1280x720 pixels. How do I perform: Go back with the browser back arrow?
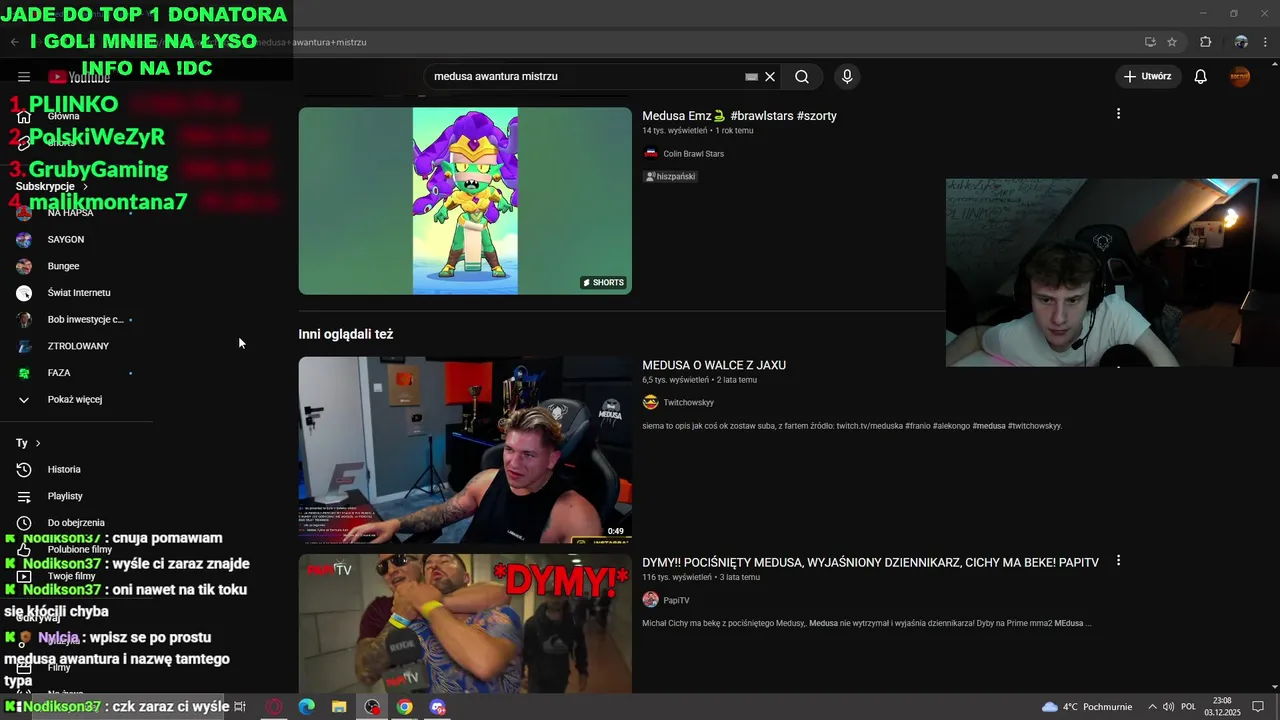14,42
